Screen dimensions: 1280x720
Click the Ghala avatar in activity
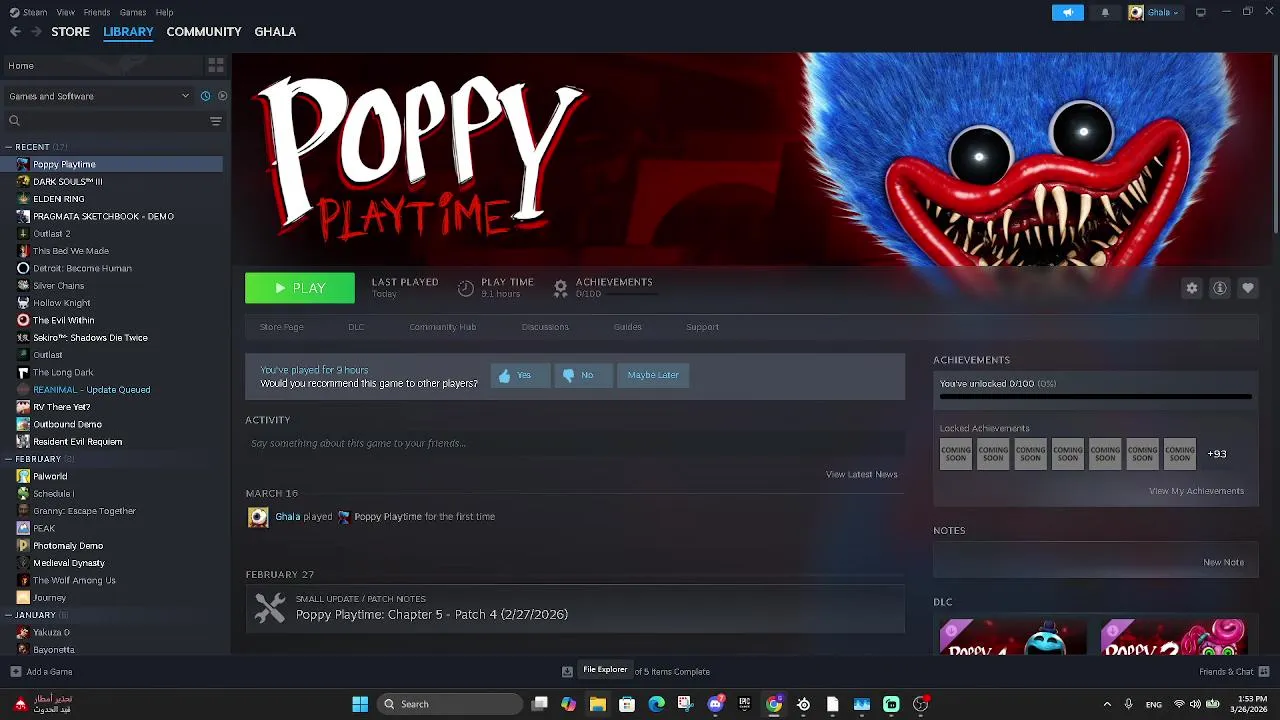[258, 517]
